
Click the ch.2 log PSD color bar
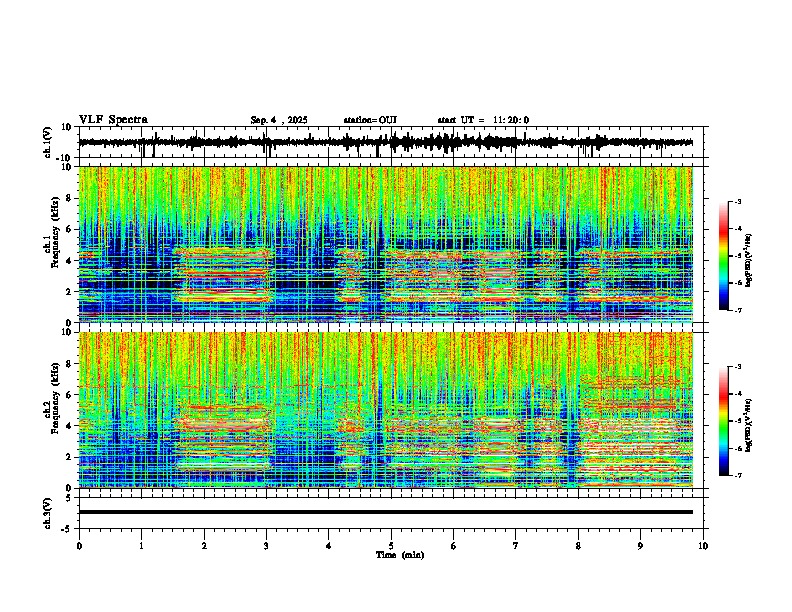pos(723,421)
